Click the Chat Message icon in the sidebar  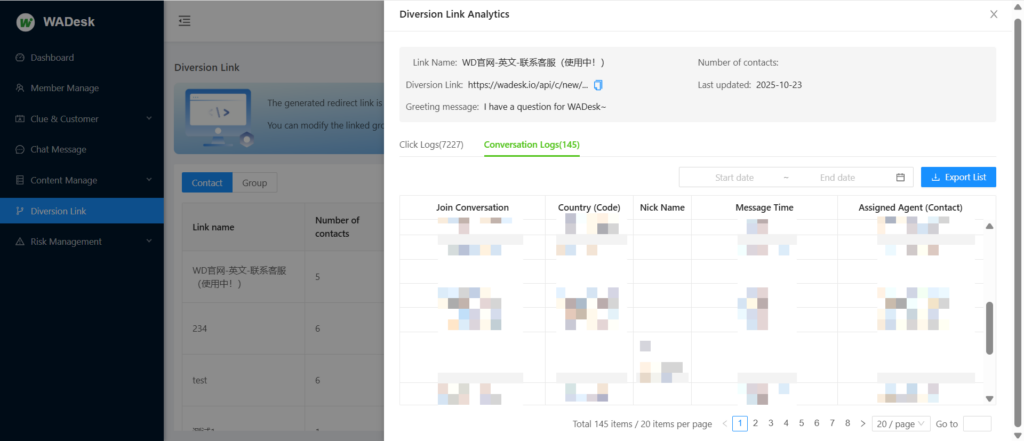point(20,150)
